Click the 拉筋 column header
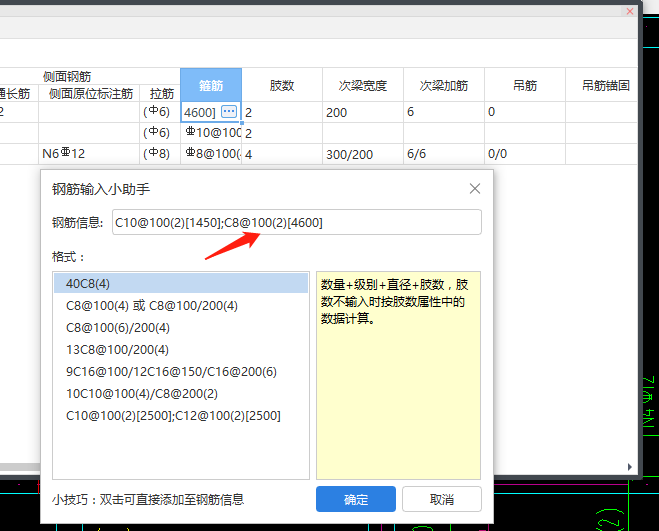Image resolution: width=659 pixels, height=531 pixels. (x=160, y=93)
